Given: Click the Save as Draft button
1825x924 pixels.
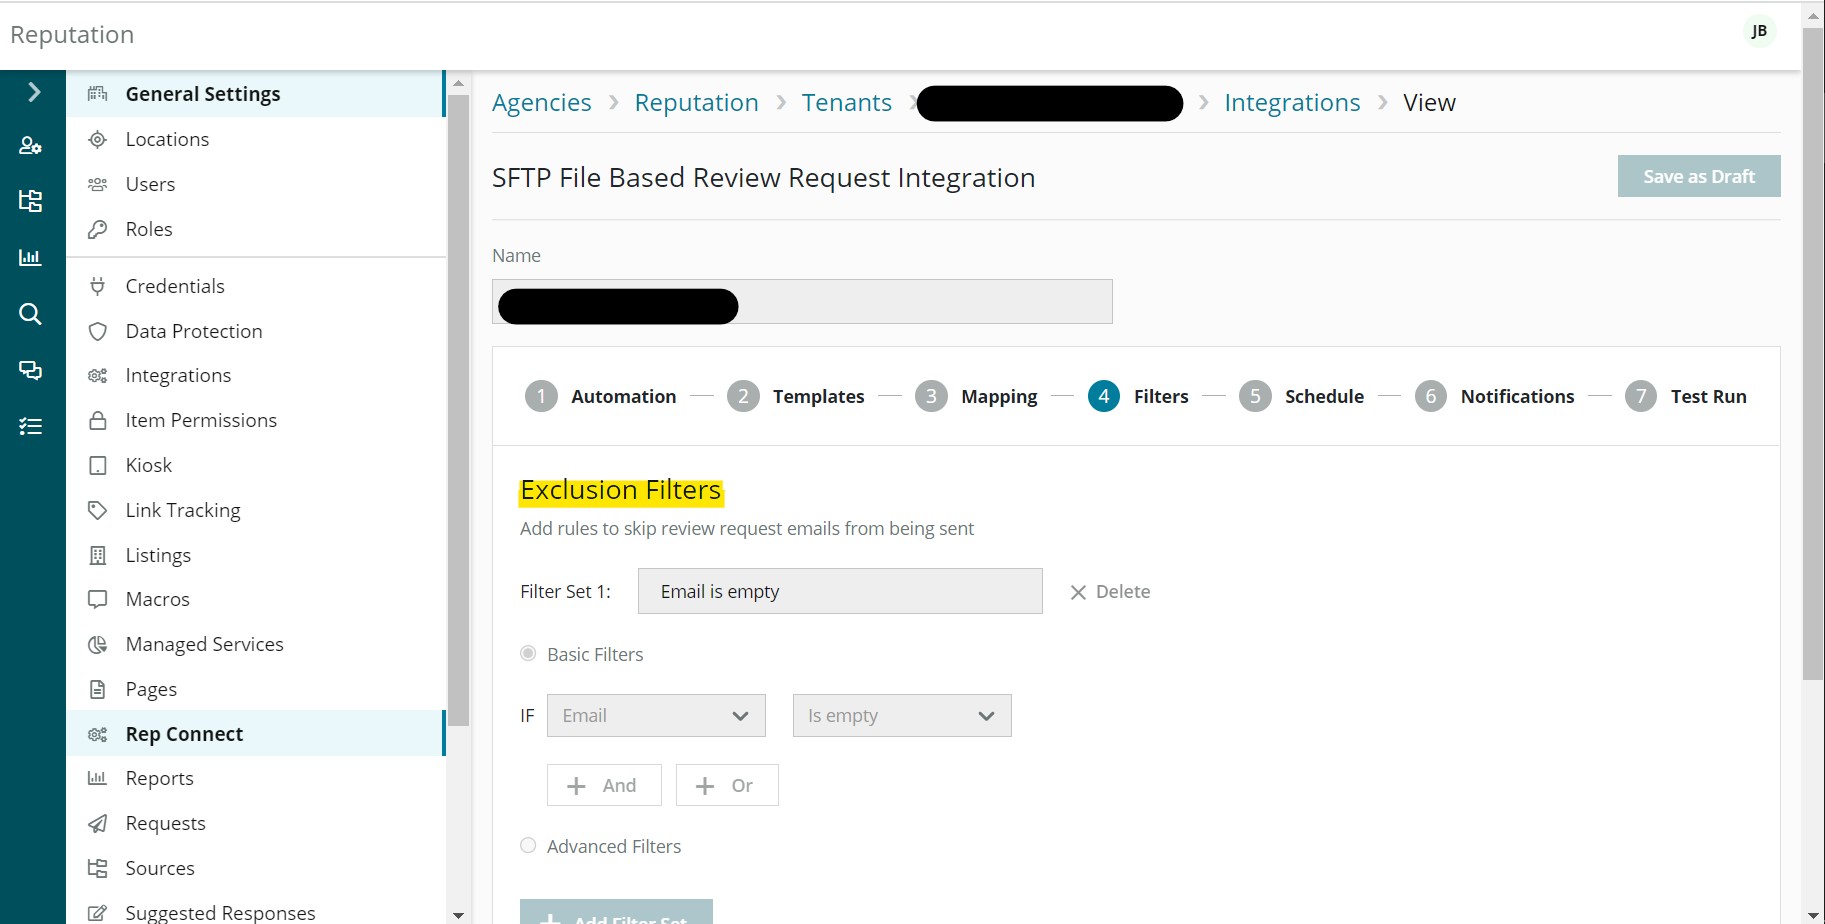Looking at the screenshot, I should coord(1699,176).
